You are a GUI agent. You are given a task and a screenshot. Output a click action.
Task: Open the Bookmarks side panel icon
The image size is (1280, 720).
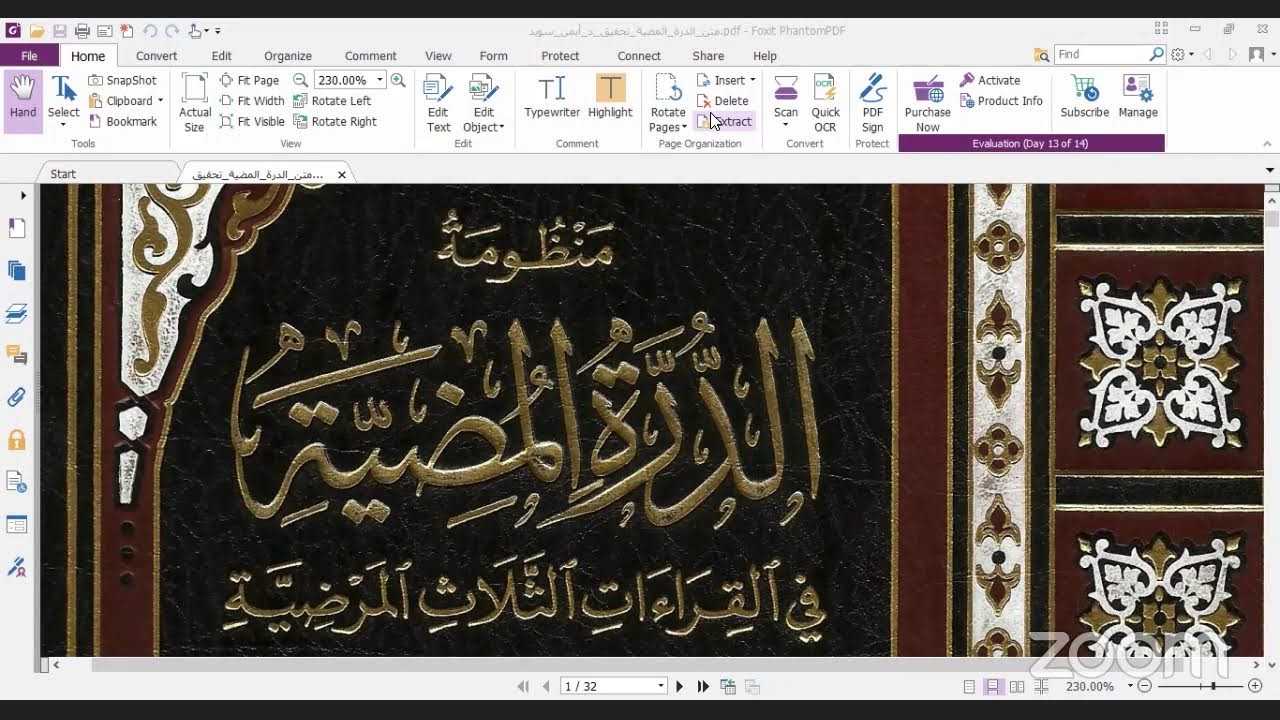coord(17,229)
